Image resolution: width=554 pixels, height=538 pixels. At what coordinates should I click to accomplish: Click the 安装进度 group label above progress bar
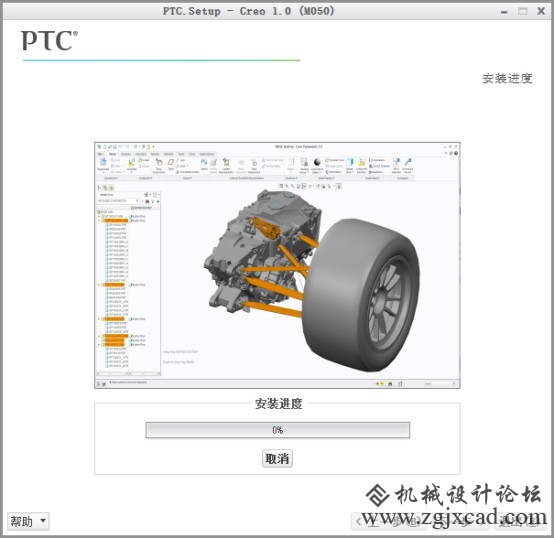(x=279, y=403)
